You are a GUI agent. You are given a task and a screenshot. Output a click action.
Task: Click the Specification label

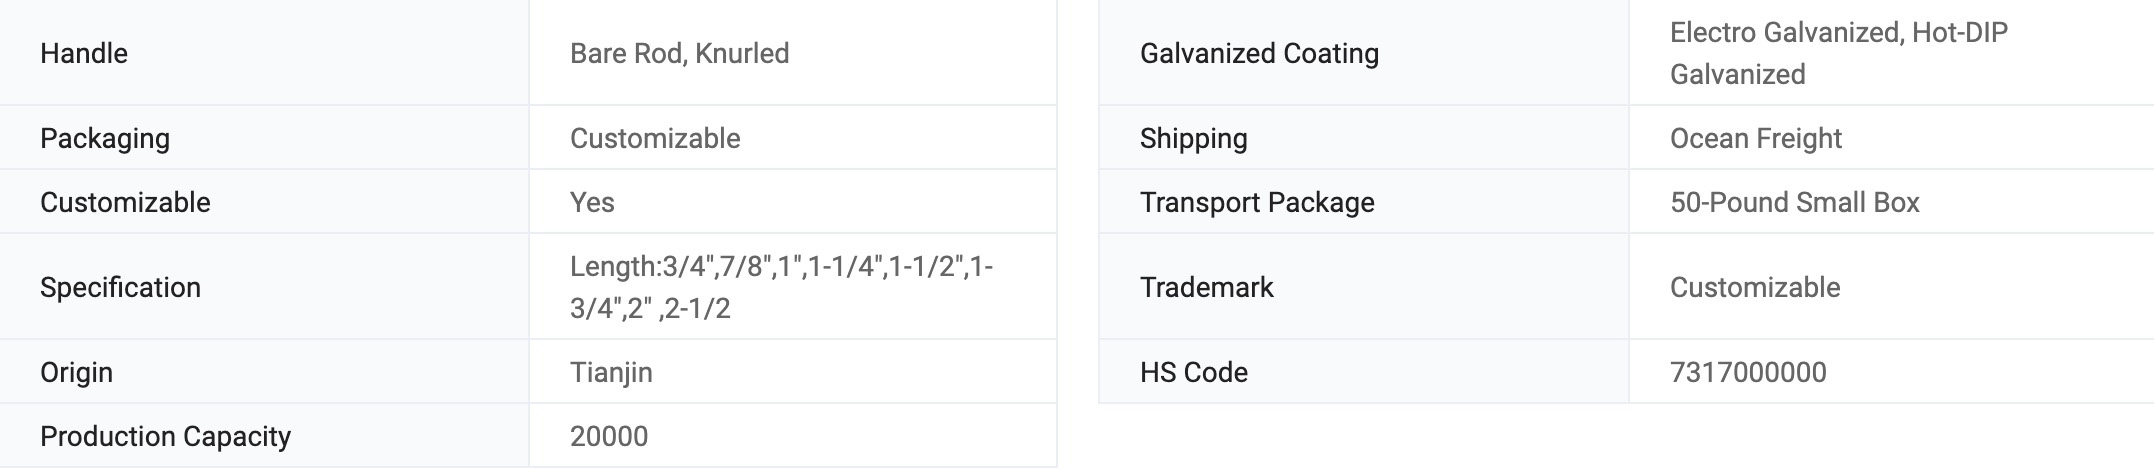click(120, 287)
